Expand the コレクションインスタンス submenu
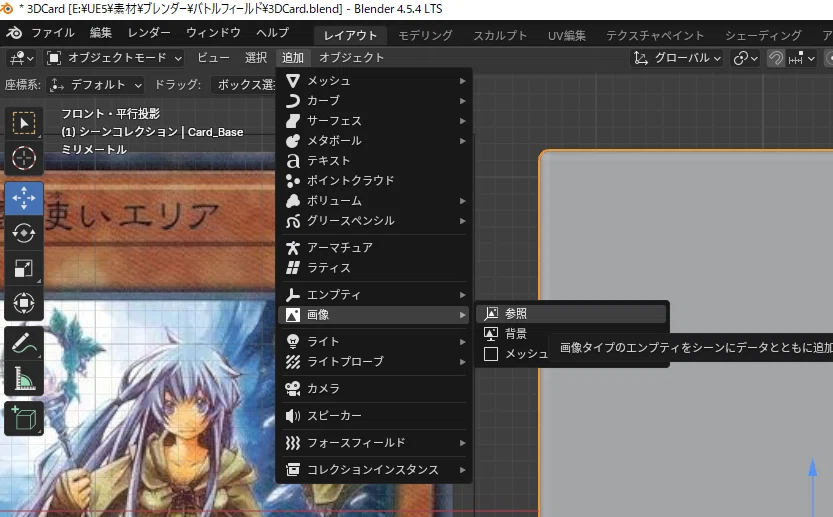Screen dimensions: 833x517 [x=374, y=470]
